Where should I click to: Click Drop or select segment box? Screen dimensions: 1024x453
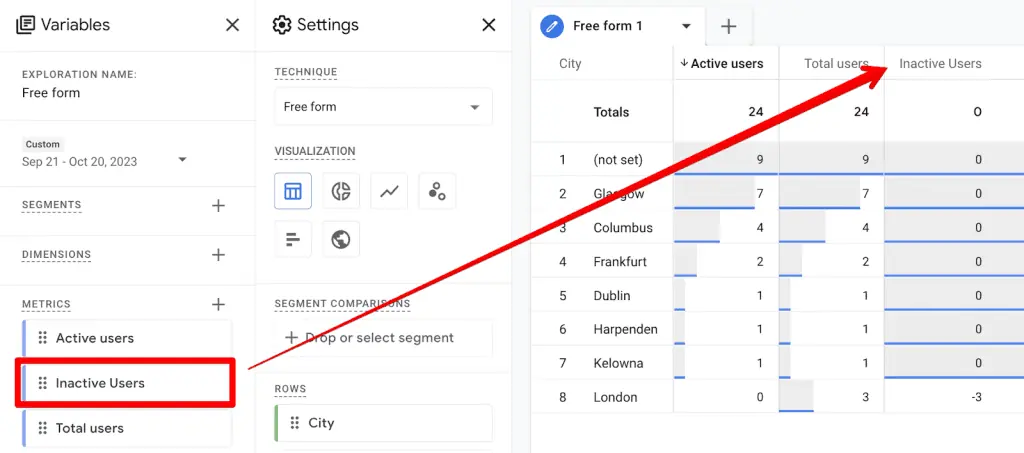383,338
